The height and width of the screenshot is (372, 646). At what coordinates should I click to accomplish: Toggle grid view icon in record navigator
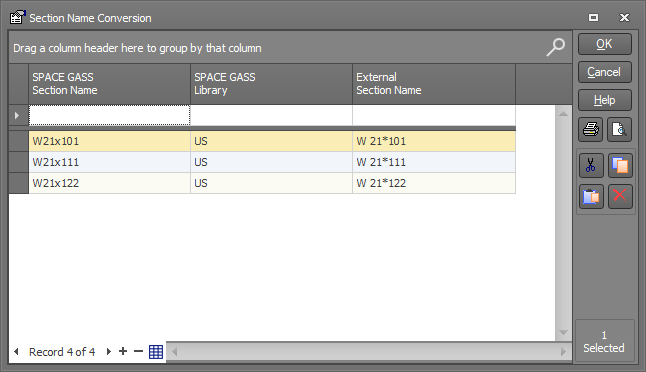[156, 352]
